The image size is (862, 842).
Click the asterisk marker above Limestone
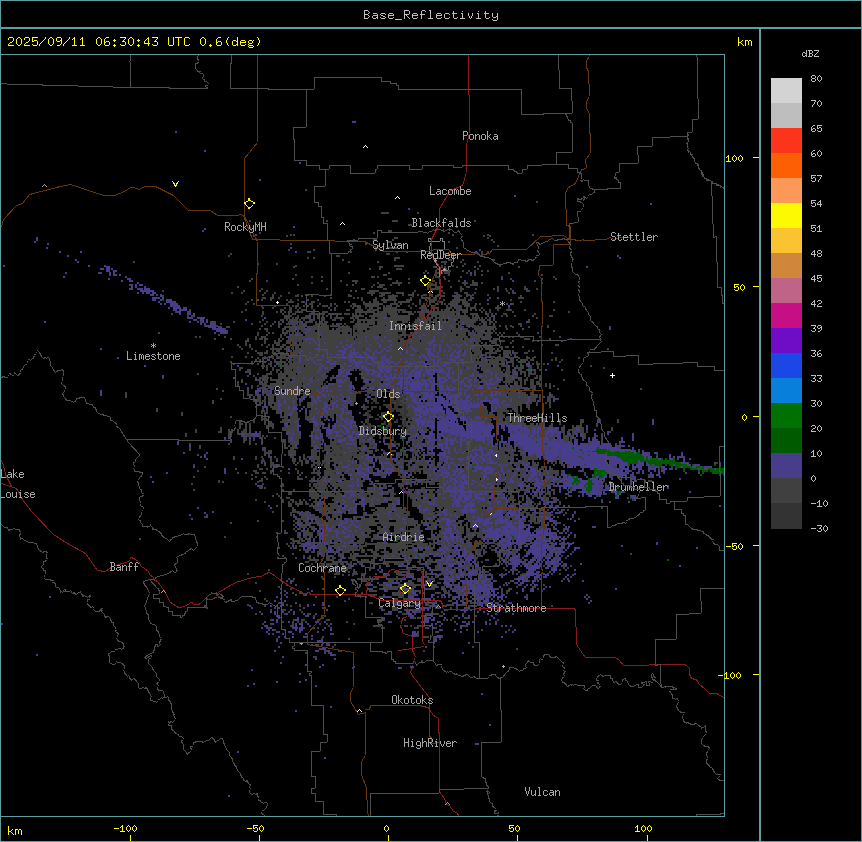point(153,346)
